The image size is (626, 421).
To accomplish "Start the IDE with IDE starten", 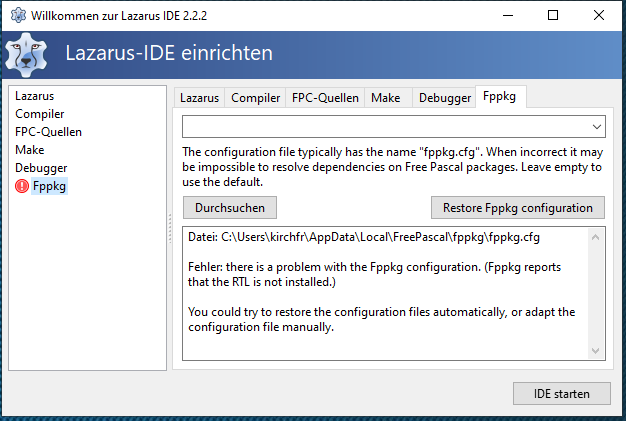I will 562,394.
